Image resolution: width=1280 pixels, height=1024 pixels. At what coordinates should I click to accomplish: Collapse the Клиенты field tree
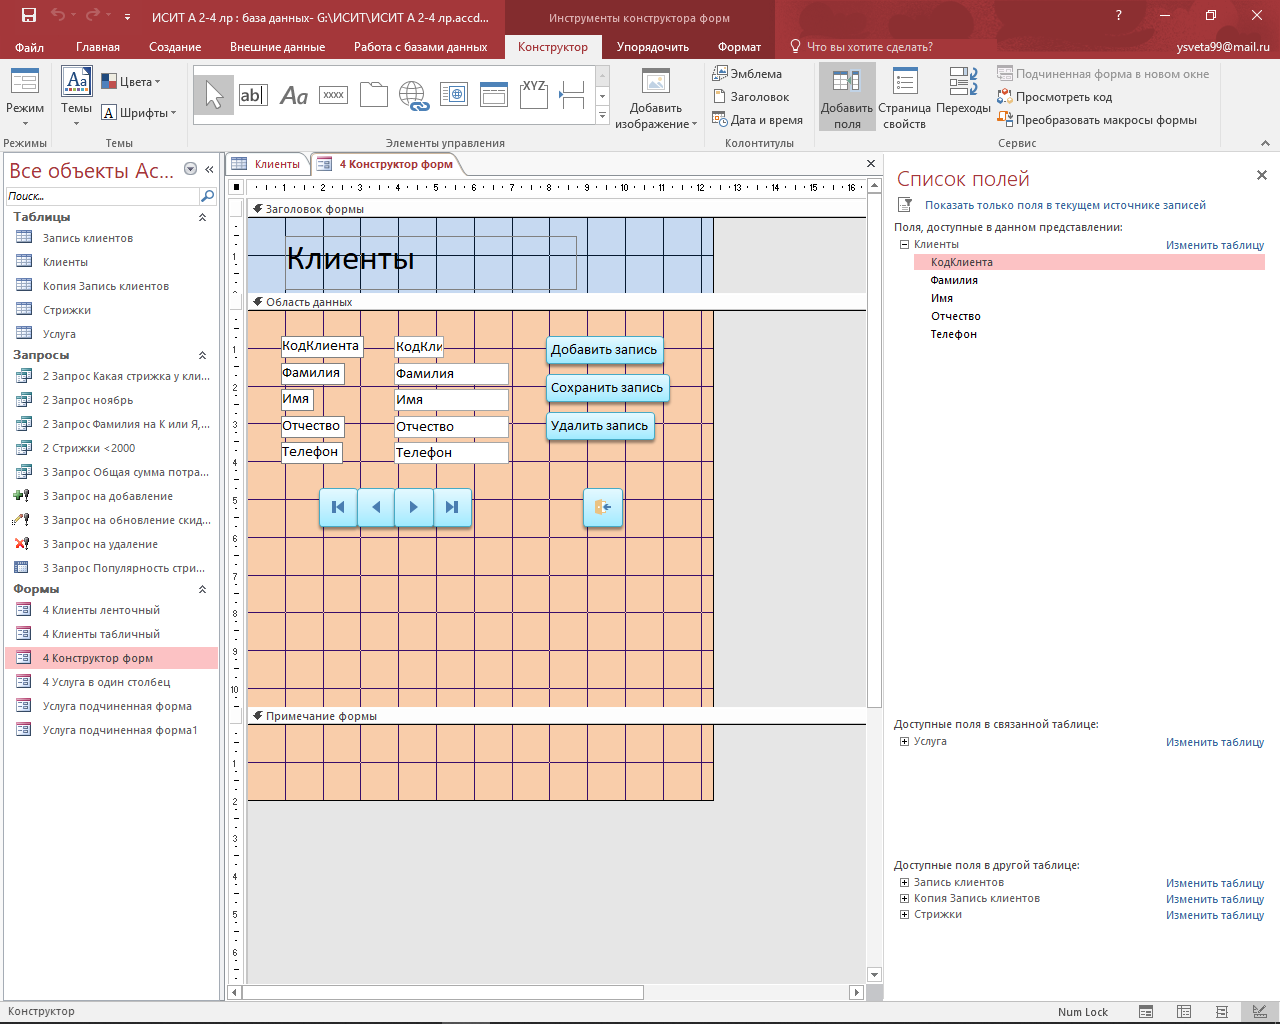click(904, 245)
